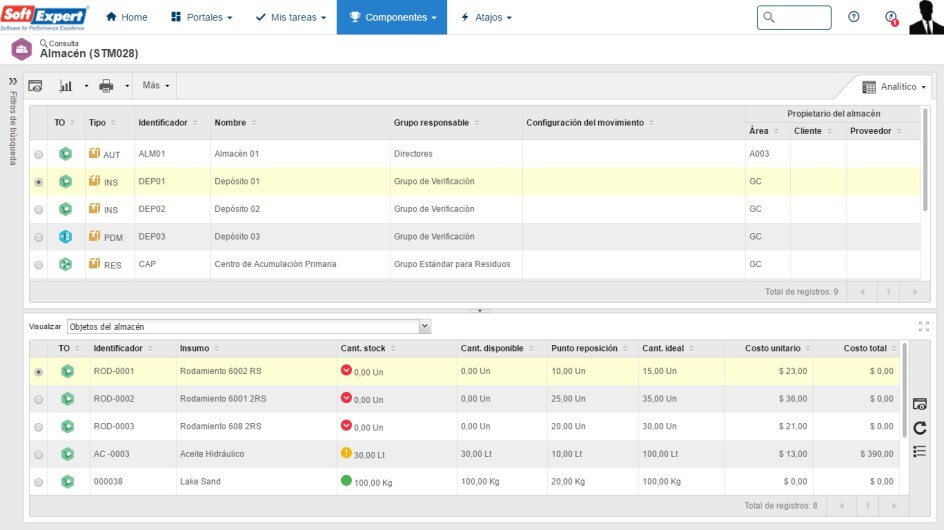Select radio button for ROD-0002 item
Screen dimensions: 944x530
(x=39, y=399)
